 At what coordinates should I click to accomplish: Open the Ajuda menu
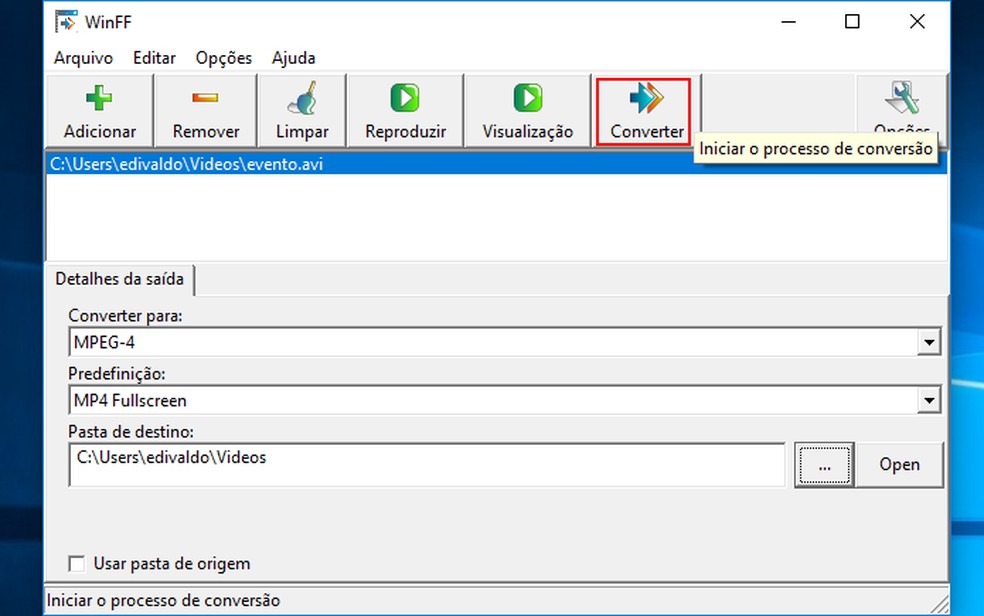pos(292,58)
